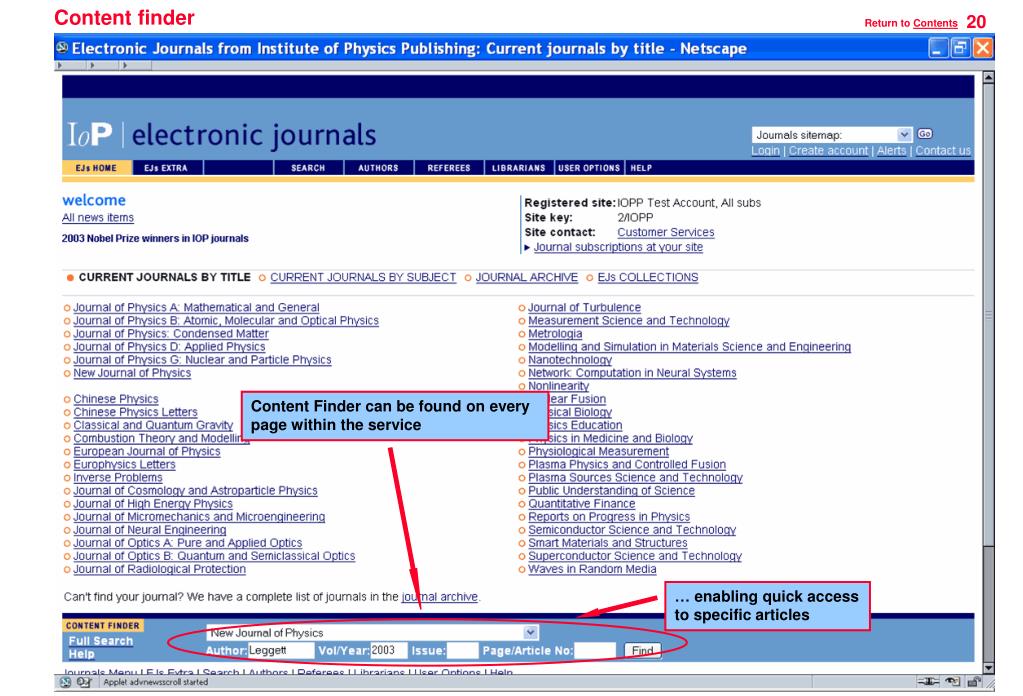Open Journal of Neural Engineering

tap(149, 529)
